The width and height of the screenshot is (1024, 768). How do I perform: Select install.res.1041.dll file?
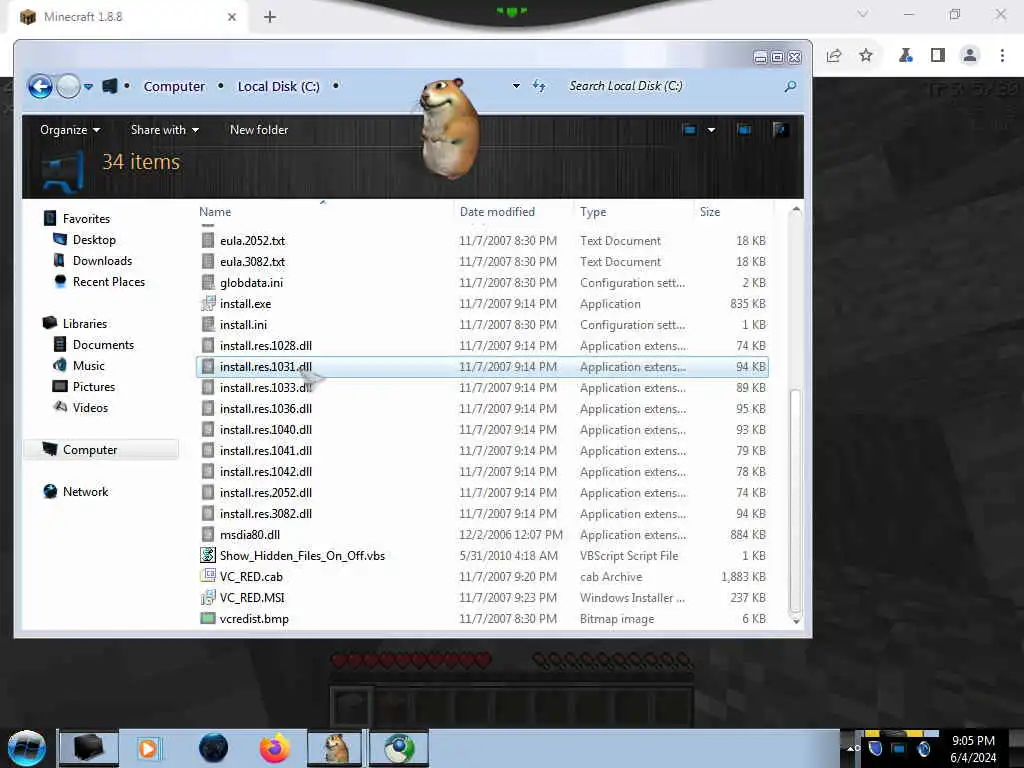(266, 451)
